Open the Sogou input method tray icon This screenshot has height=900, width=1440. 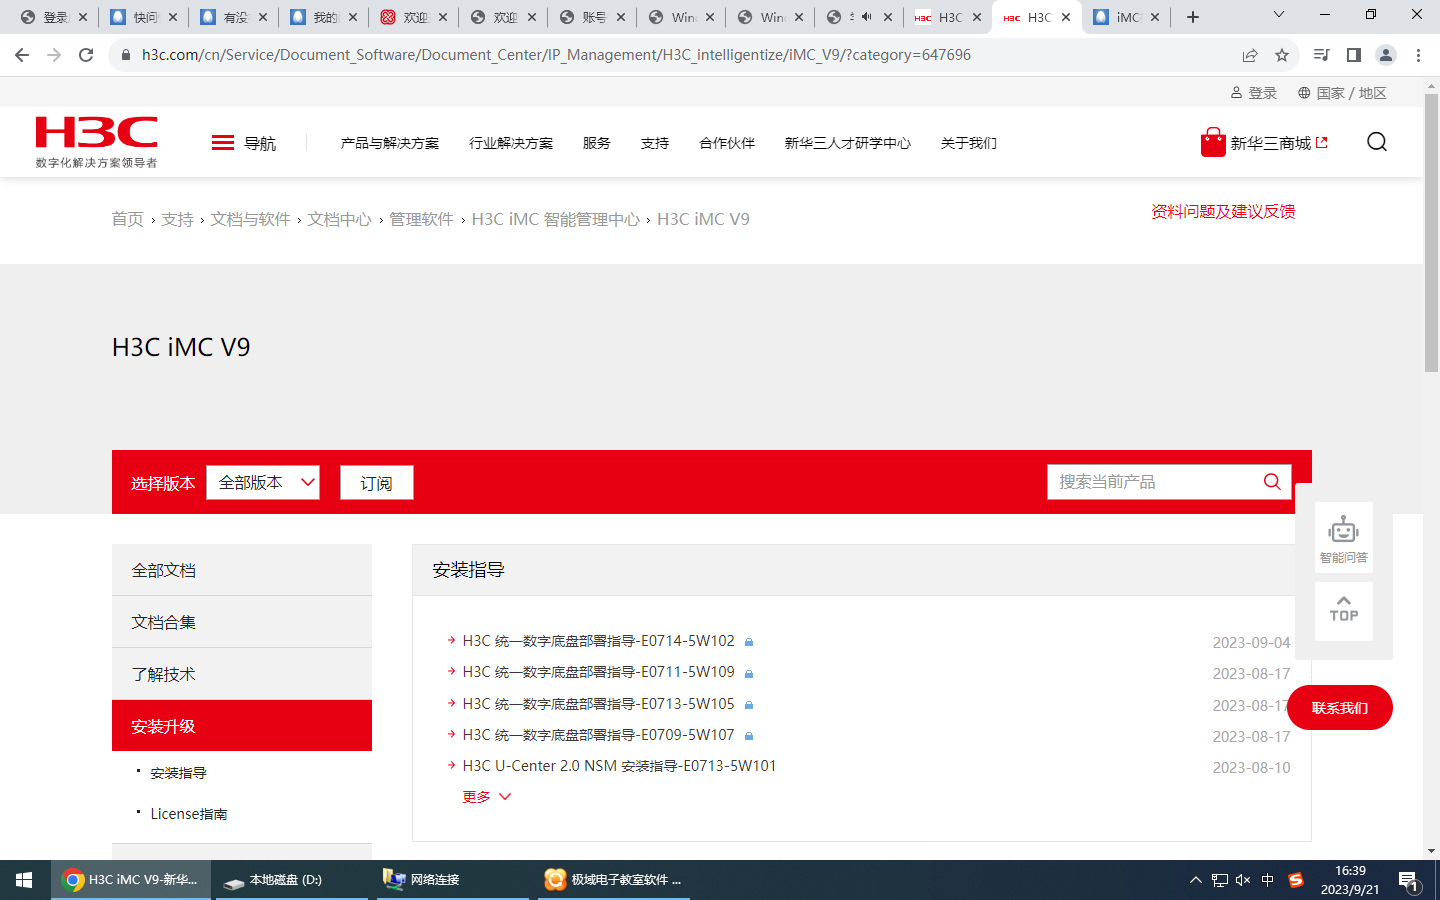pos(1296,880)
